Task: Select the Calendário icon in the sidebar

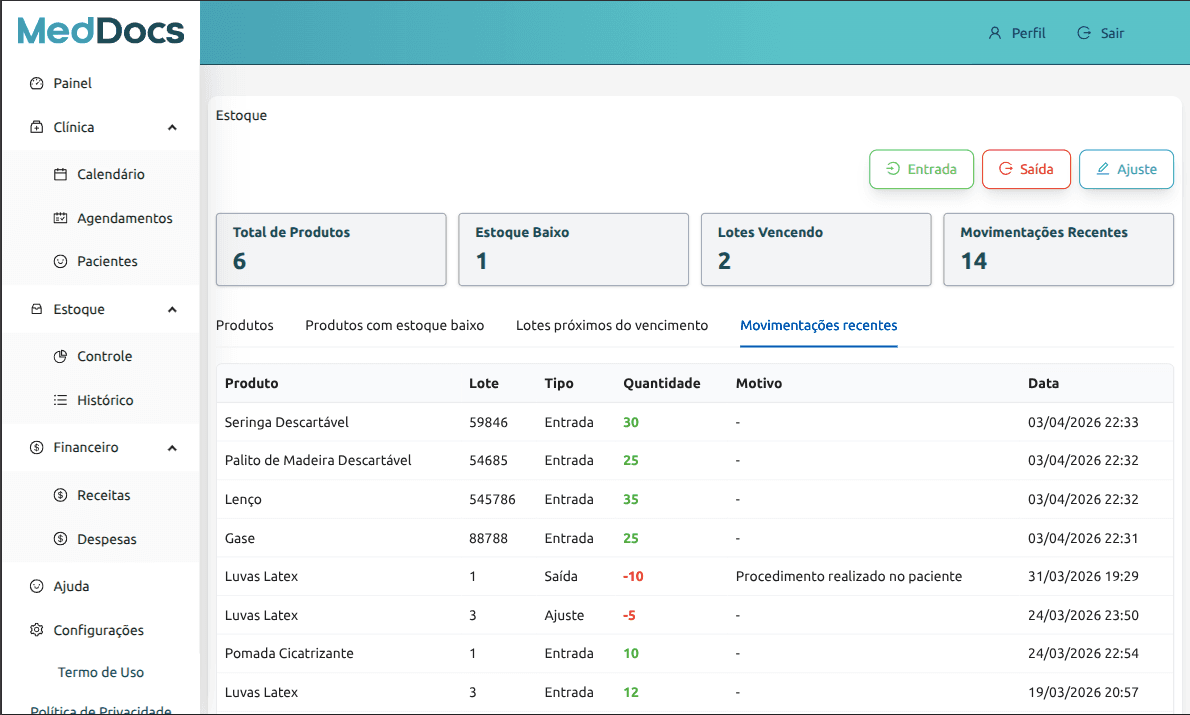Action: [x=59, y=173]
